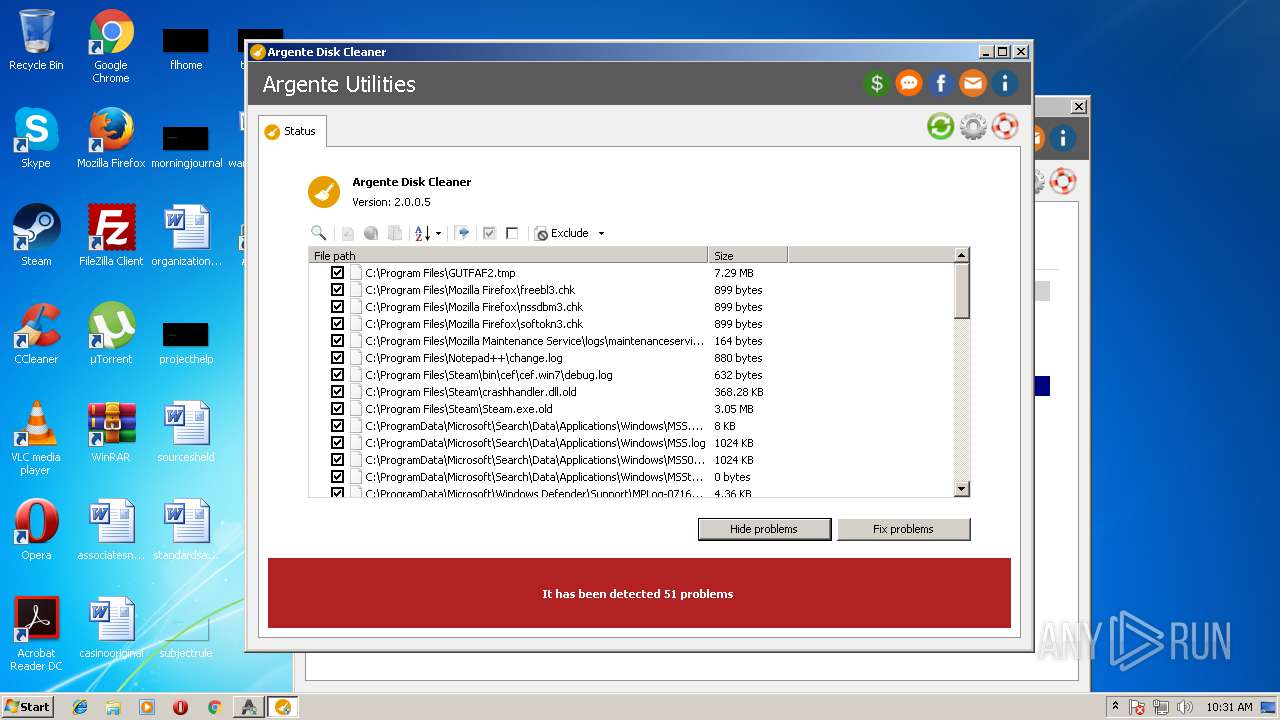Uncheck the Notepad++ change.log checkbox

[x=337, y=358]
